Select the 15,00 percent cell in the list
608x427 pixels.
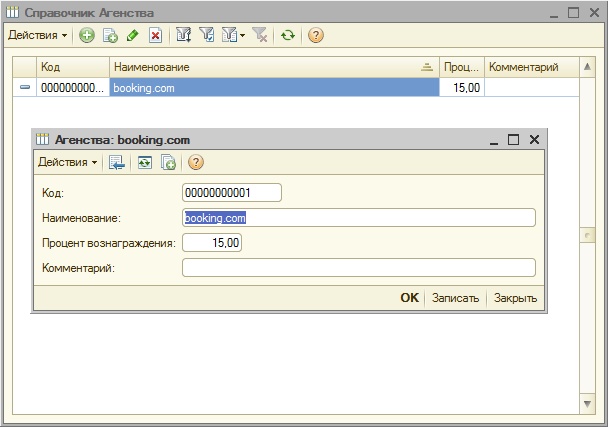(461, 88)
